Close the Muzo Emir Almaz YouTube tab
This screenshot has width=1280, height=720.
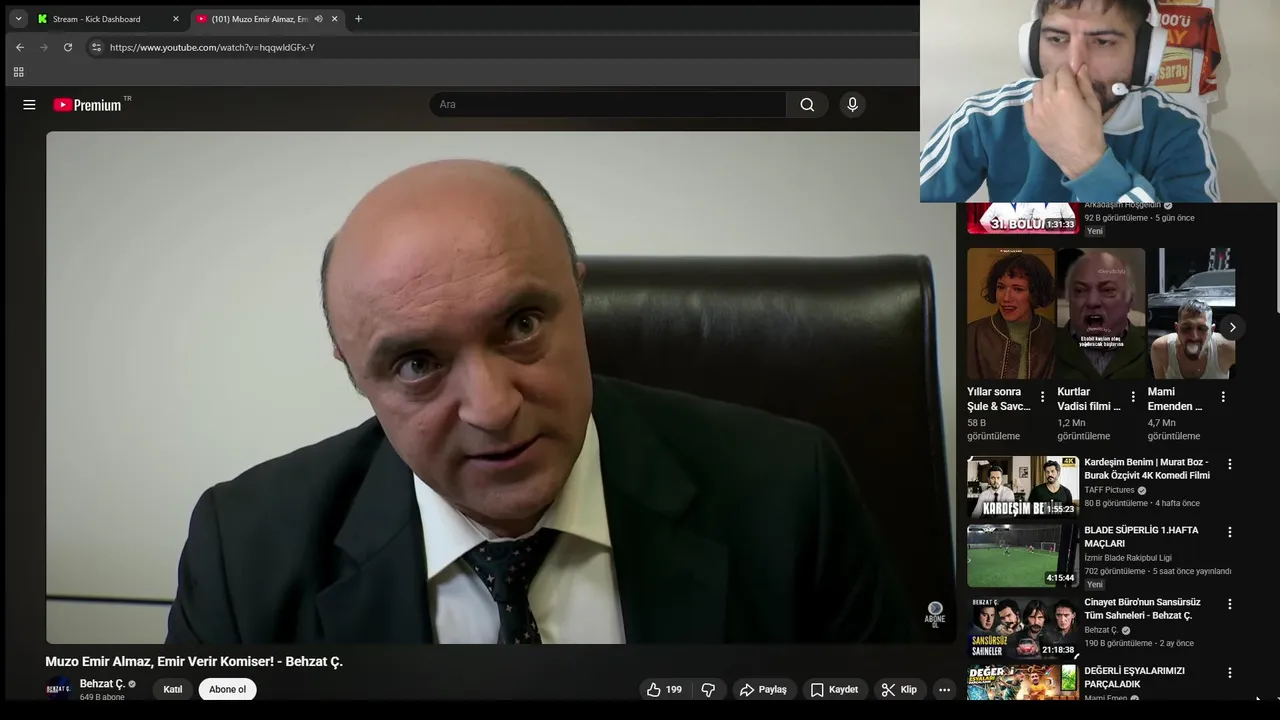[334, 19]
